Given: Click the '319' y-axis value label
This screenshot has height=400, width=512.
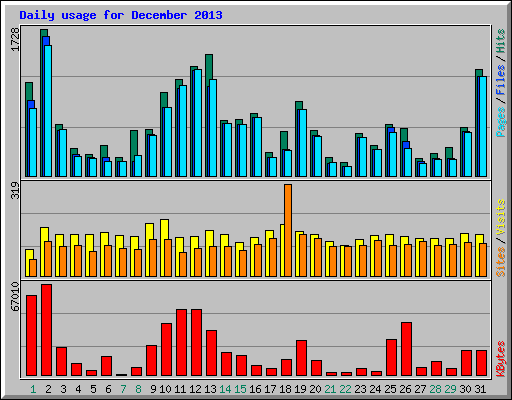Looking at the screenshot, I should pos(15,191).
